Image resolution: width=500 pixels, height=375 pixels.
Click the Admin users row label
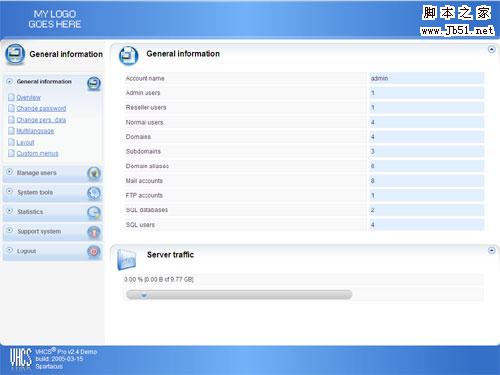click(143, 93)
